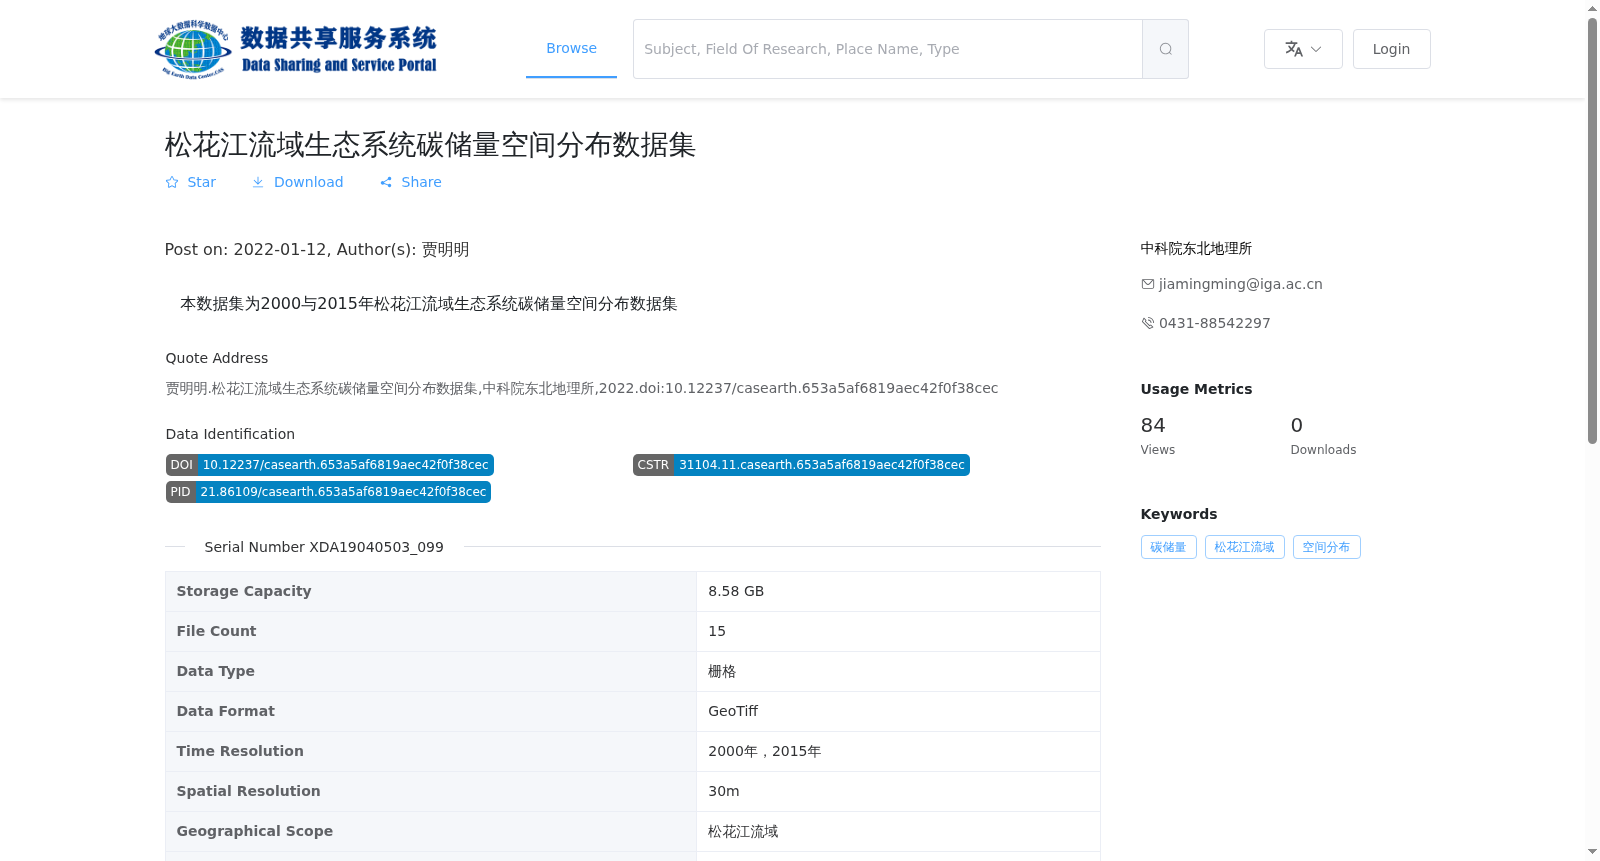Click the Download link text

click(308, 182)
